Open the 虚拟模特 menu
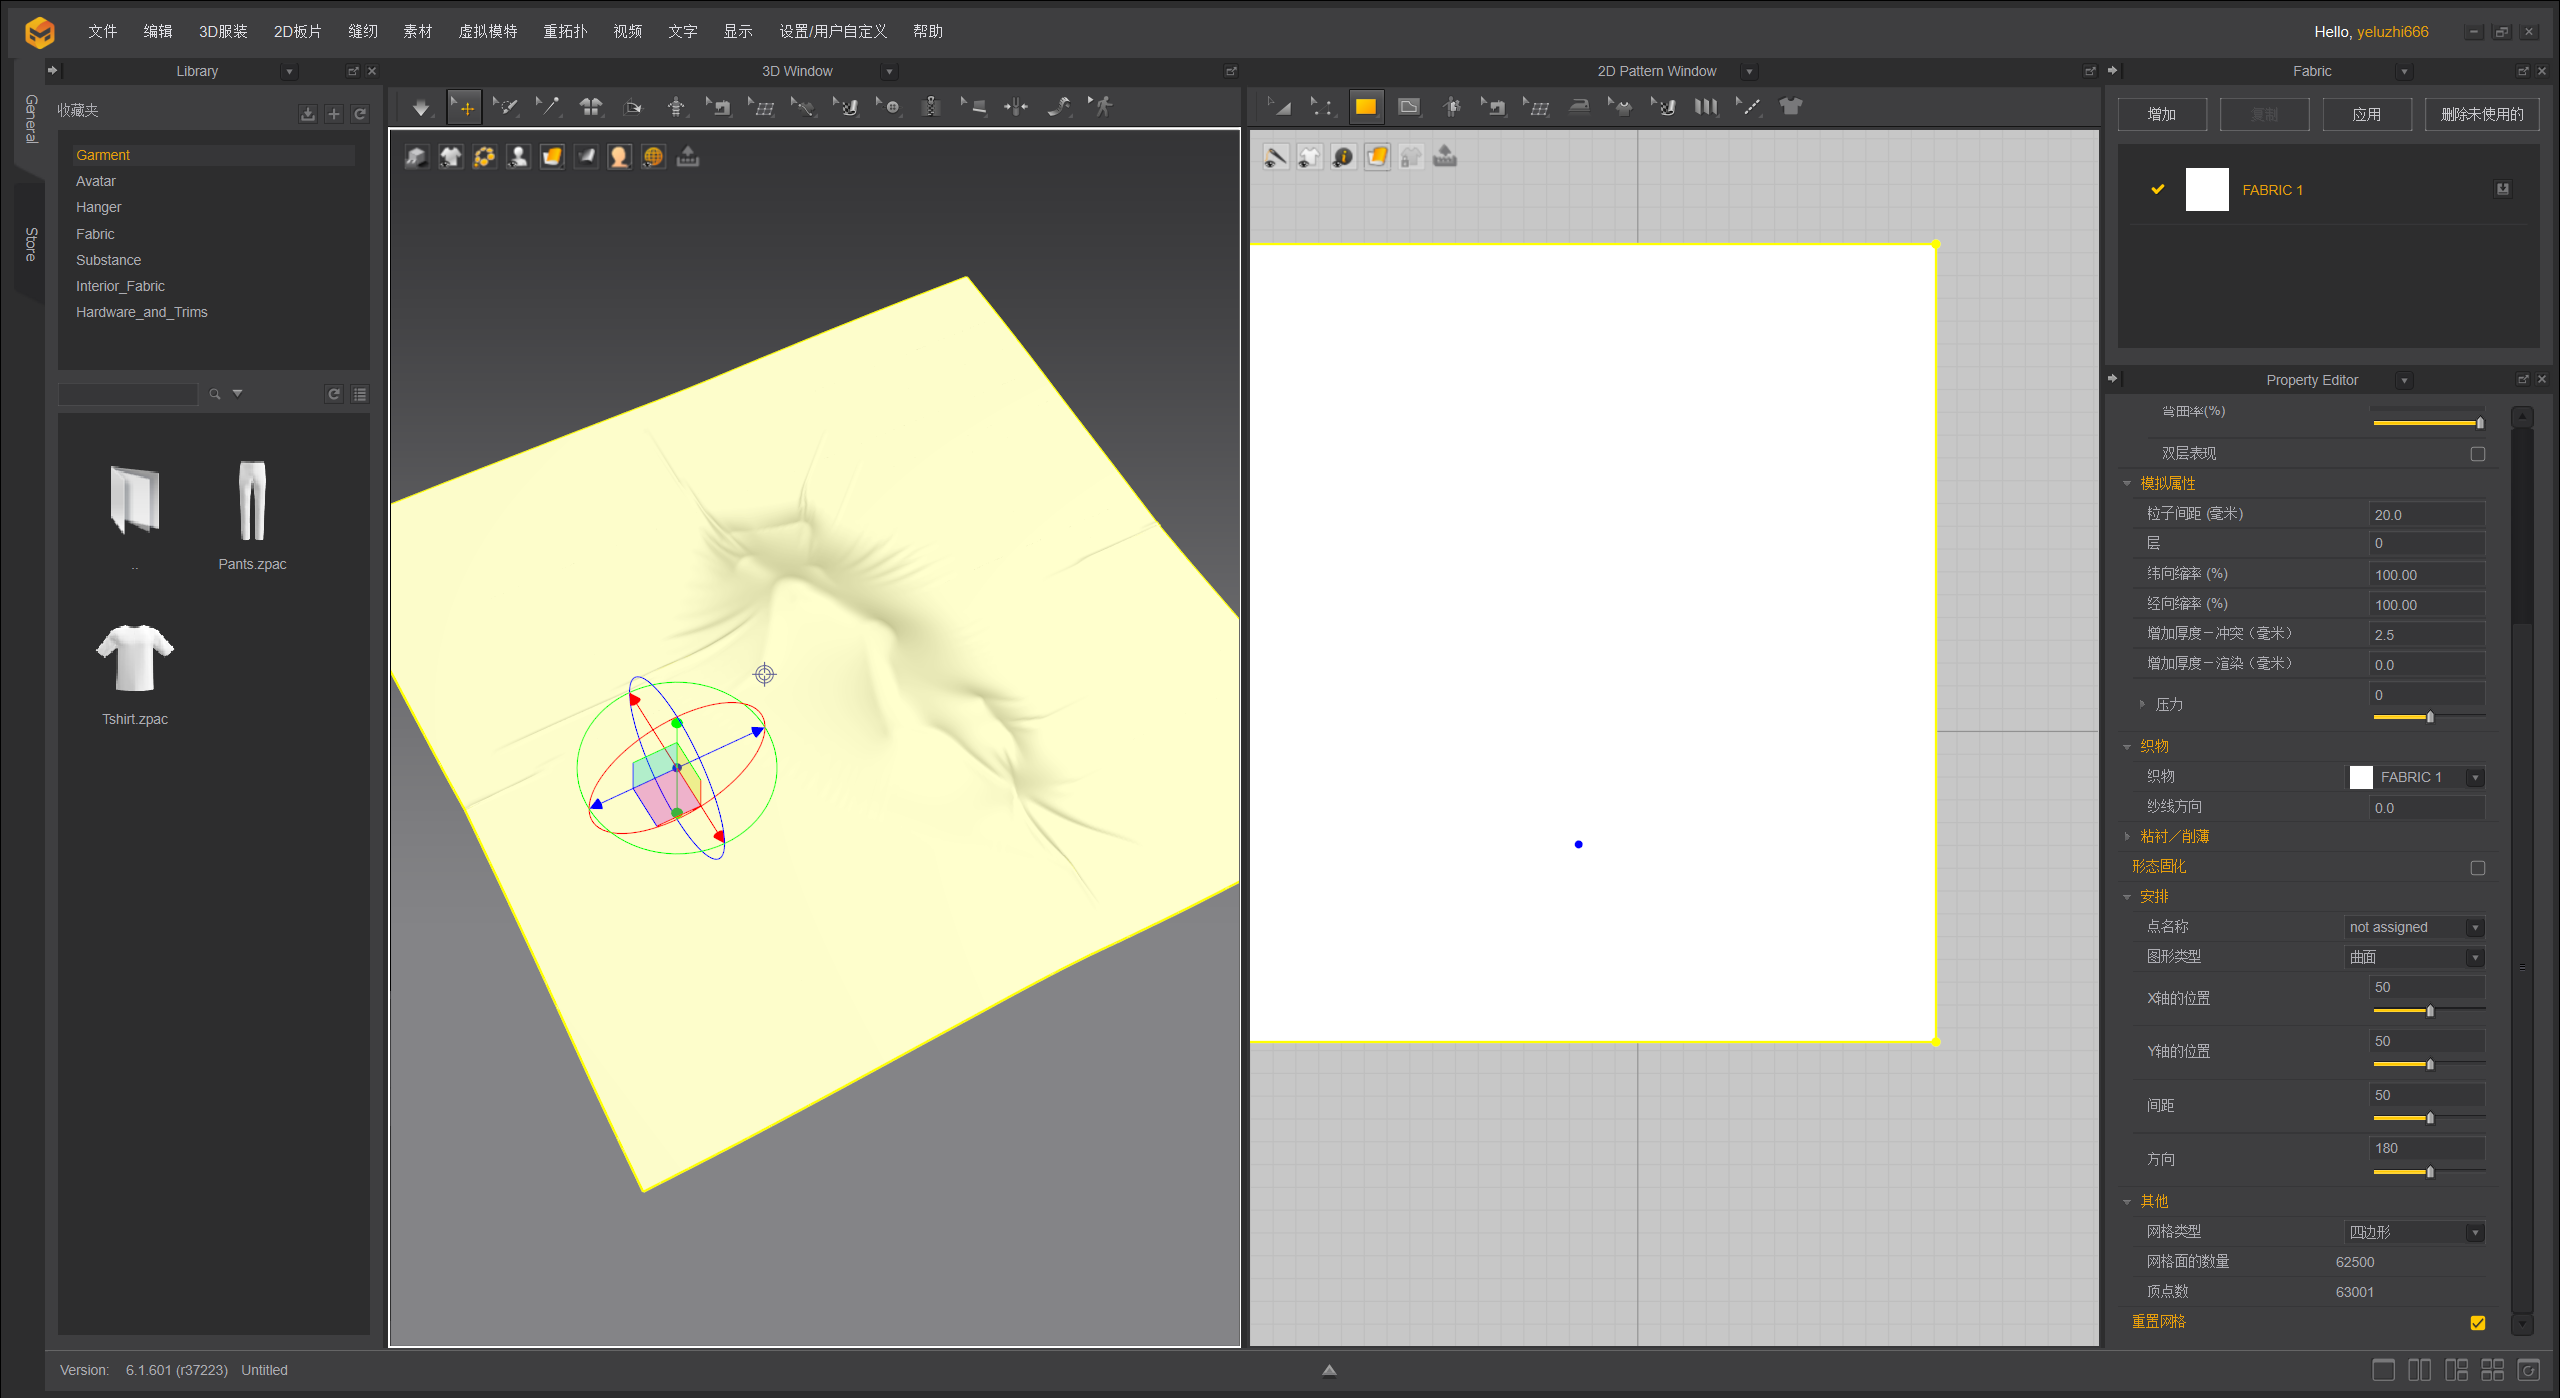Image resolution: width=2560 pixels, height=1398 pixels. click(x=487, y=31)
